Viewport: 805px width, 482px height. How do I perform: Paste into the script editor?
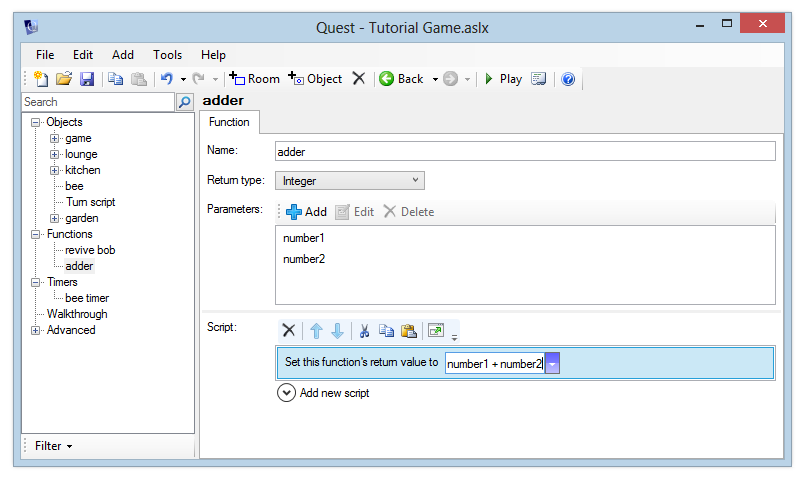[409, 331]
